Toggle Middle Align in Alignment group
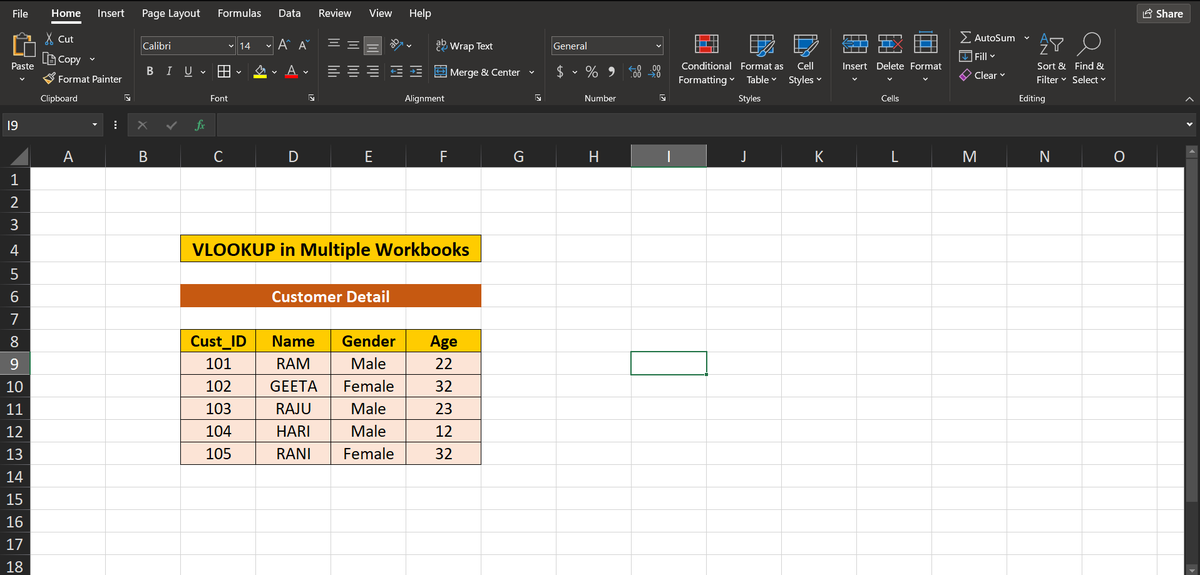This screenshot has width=1200, height=575. click(354, 46)
